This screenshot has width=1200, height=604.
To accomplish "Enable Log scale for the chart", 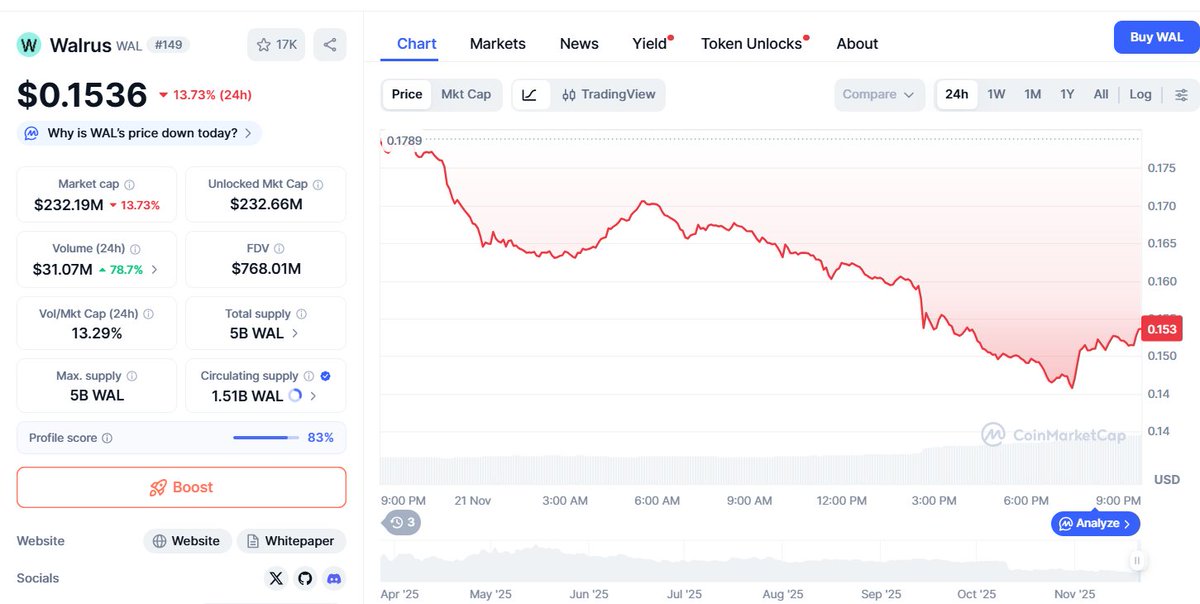I will click(1140, 94).
